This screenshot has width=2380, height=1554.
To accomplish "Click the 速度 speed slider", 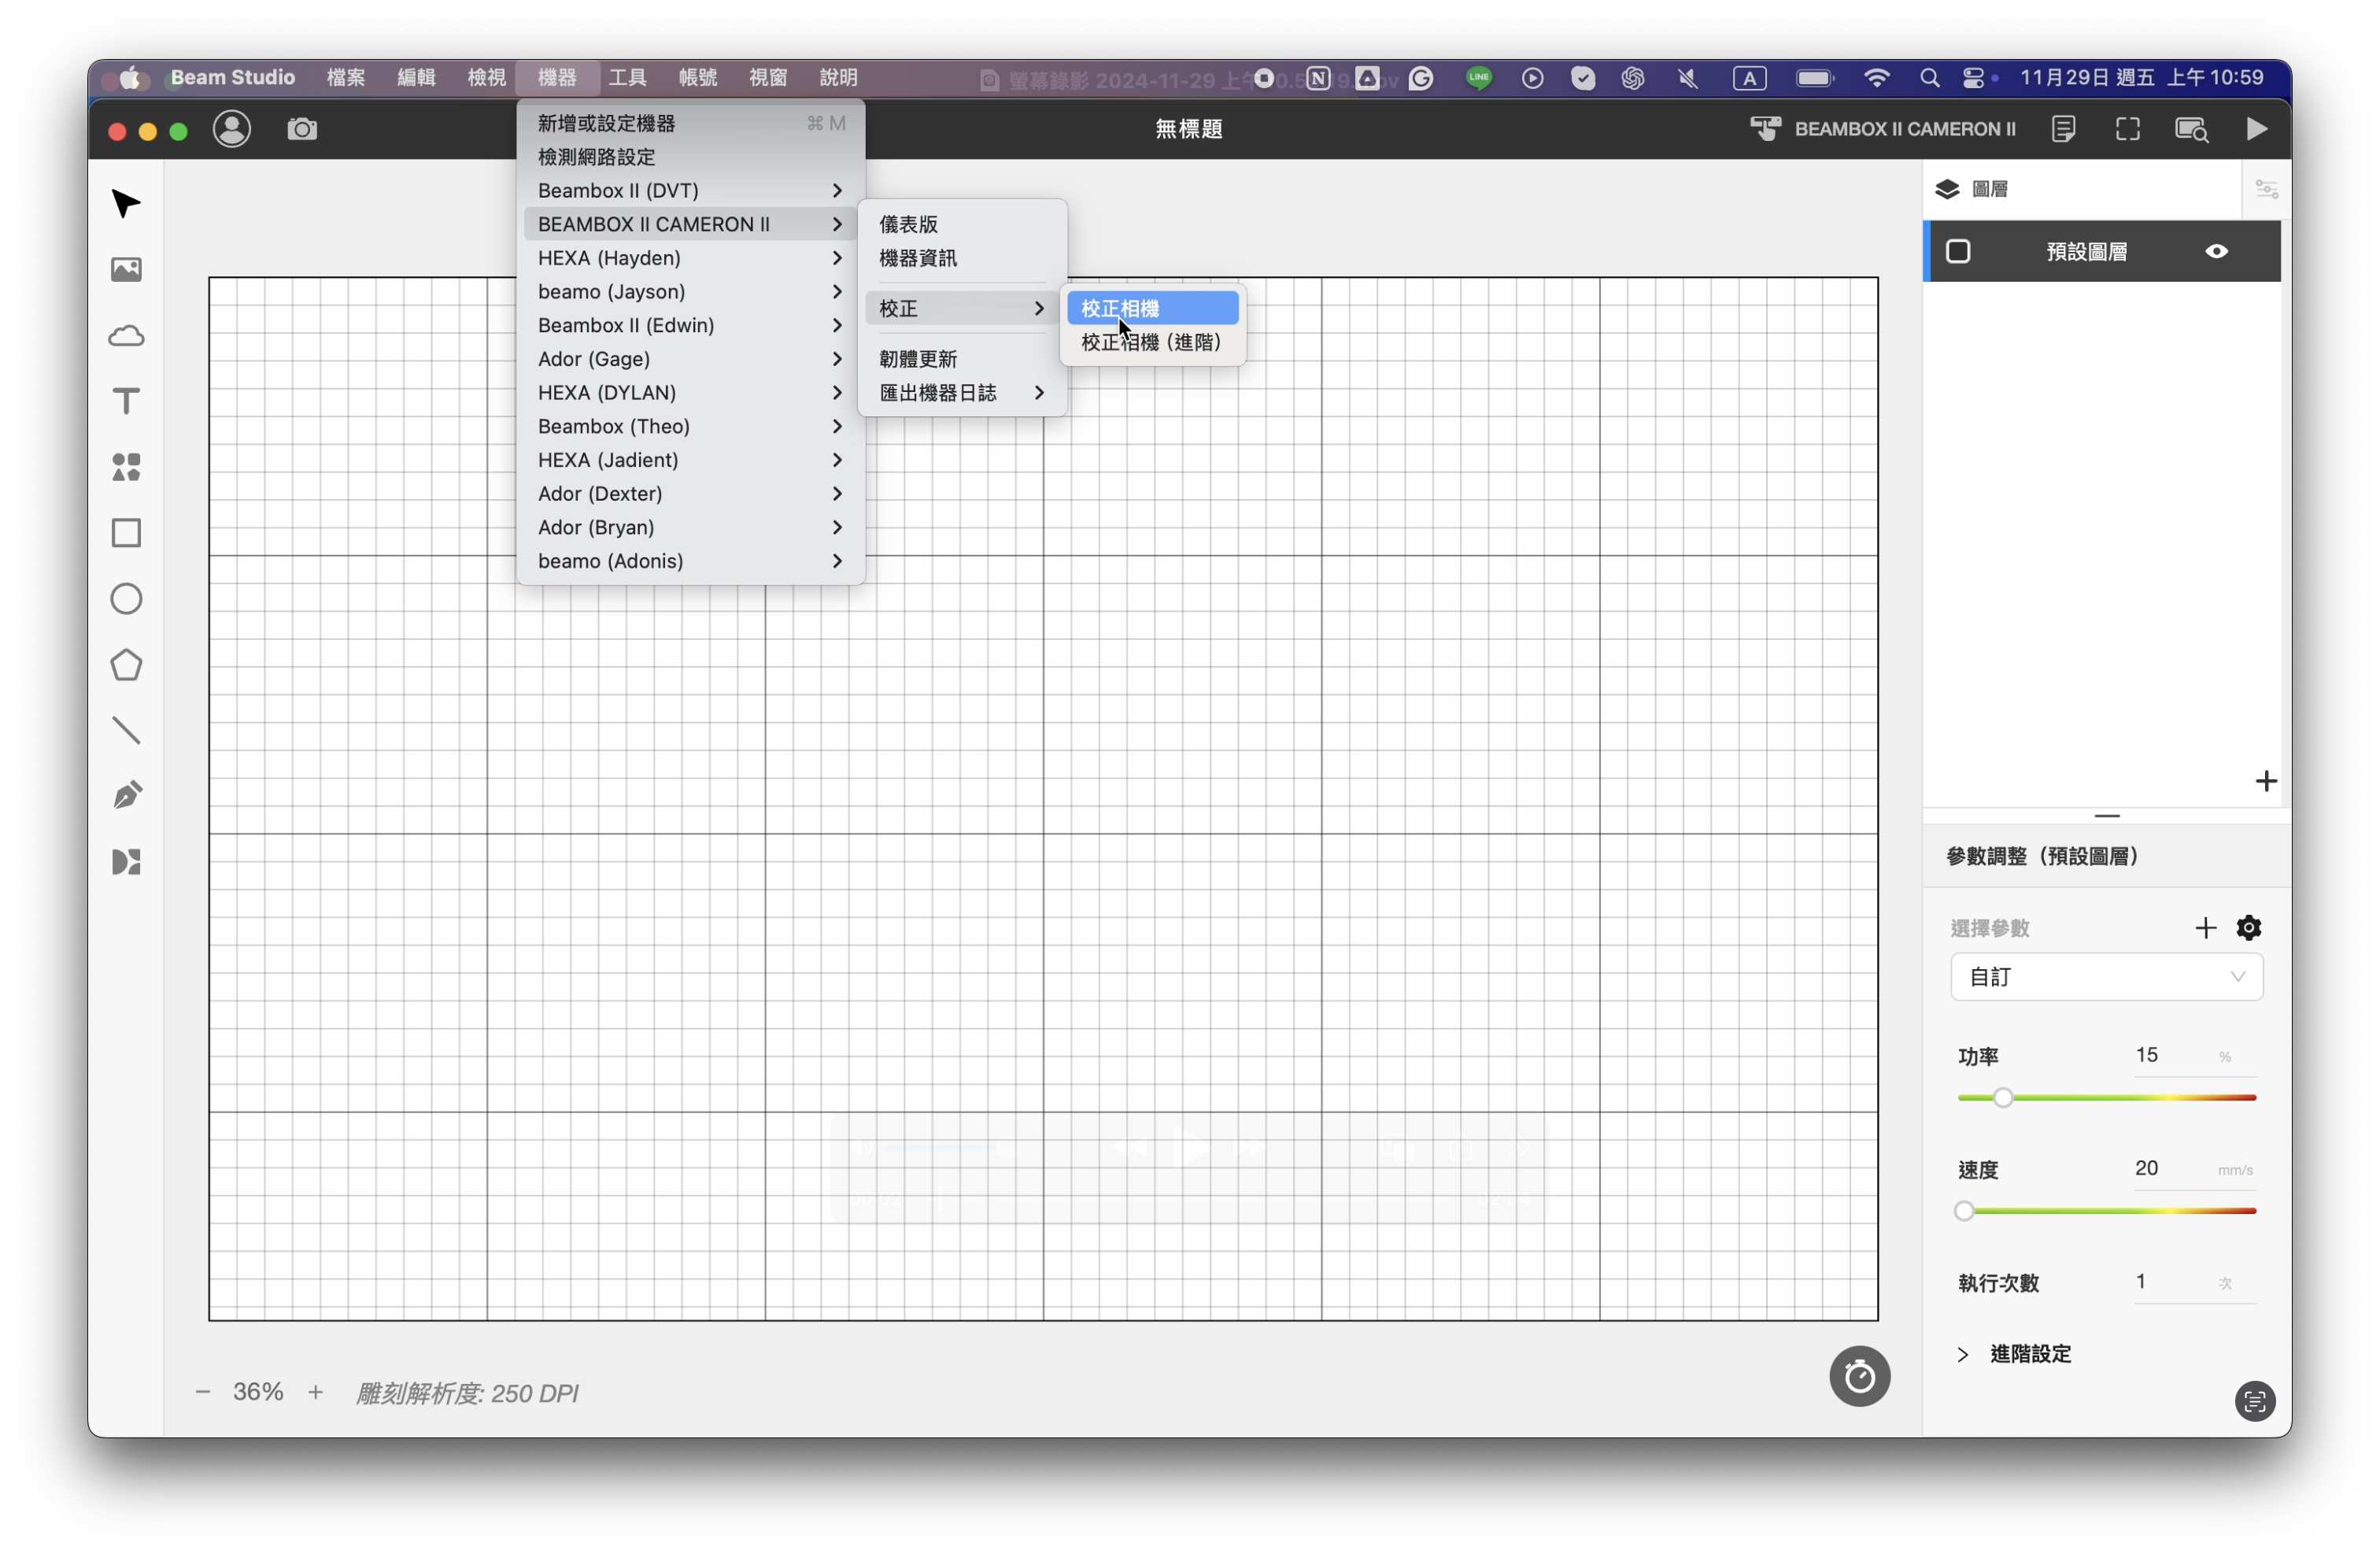I will click(x=2106, y=1211).
